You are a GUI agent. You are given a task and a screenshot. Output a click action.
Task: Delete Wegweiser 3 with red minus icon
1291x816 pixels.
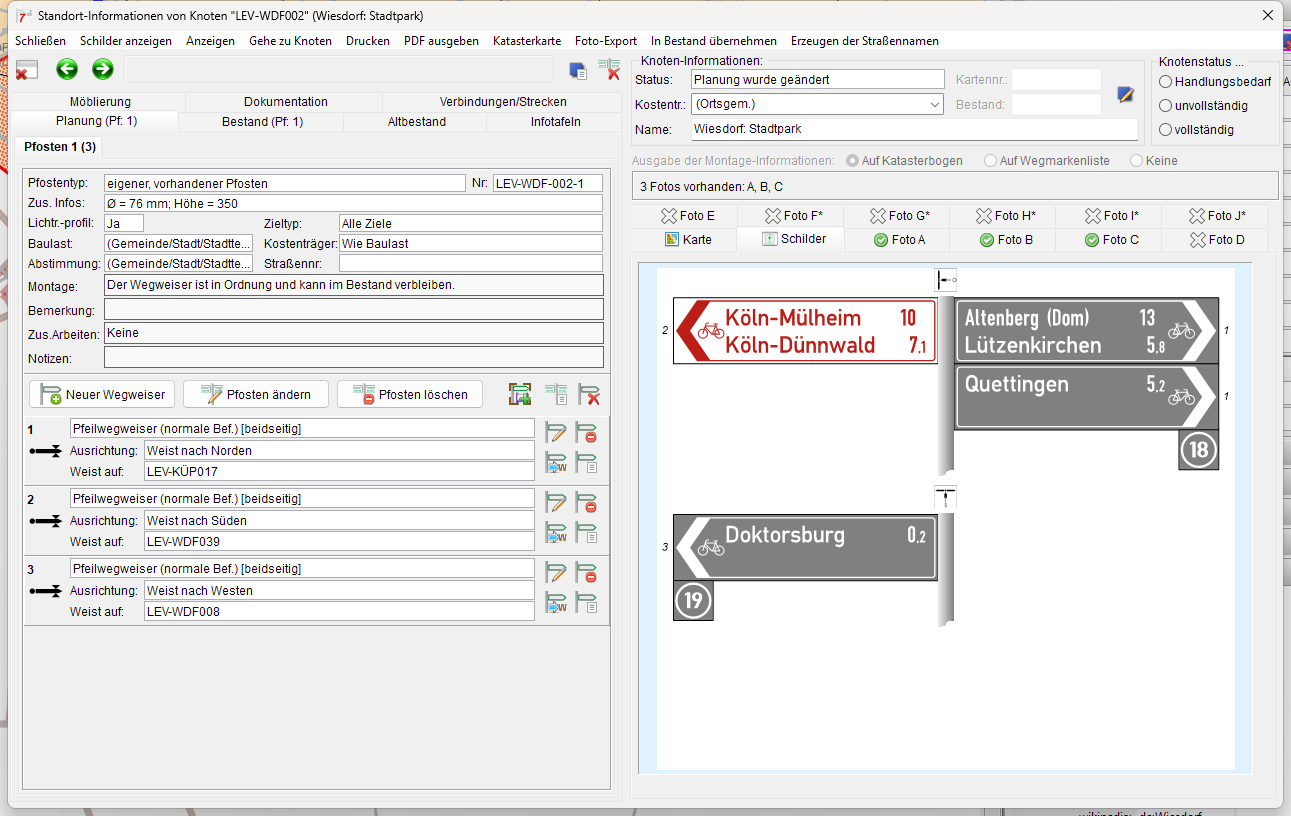point(587,572)
